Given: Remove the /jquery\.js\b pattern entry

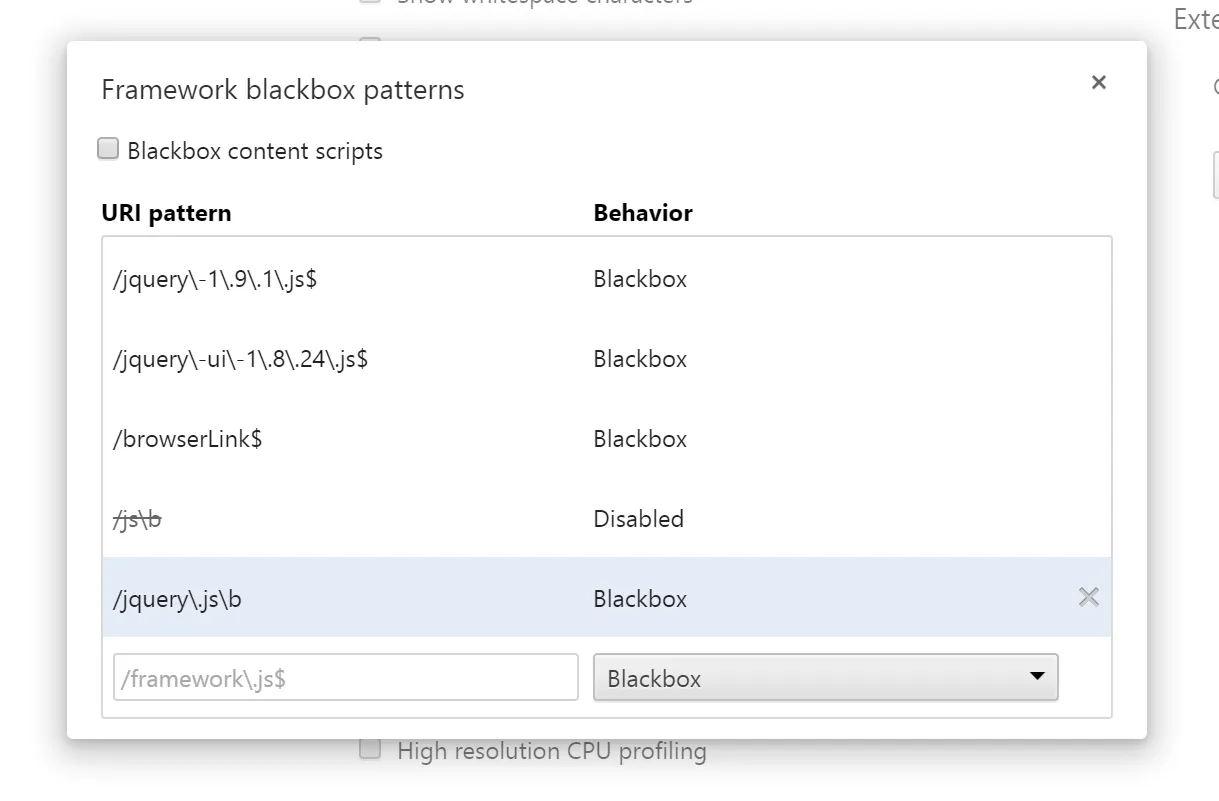Looking at the screenshot, I should pos(1088,598).
